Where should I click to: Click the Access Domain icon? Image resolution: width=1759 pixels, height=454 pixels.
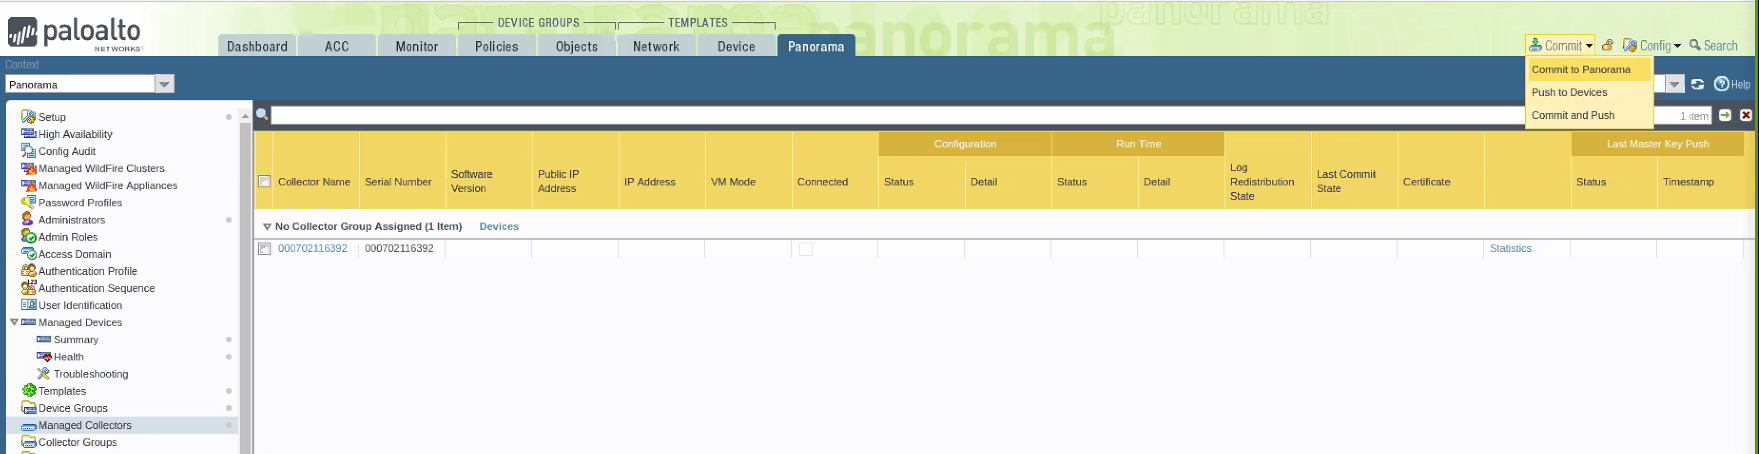click(29, 253)
